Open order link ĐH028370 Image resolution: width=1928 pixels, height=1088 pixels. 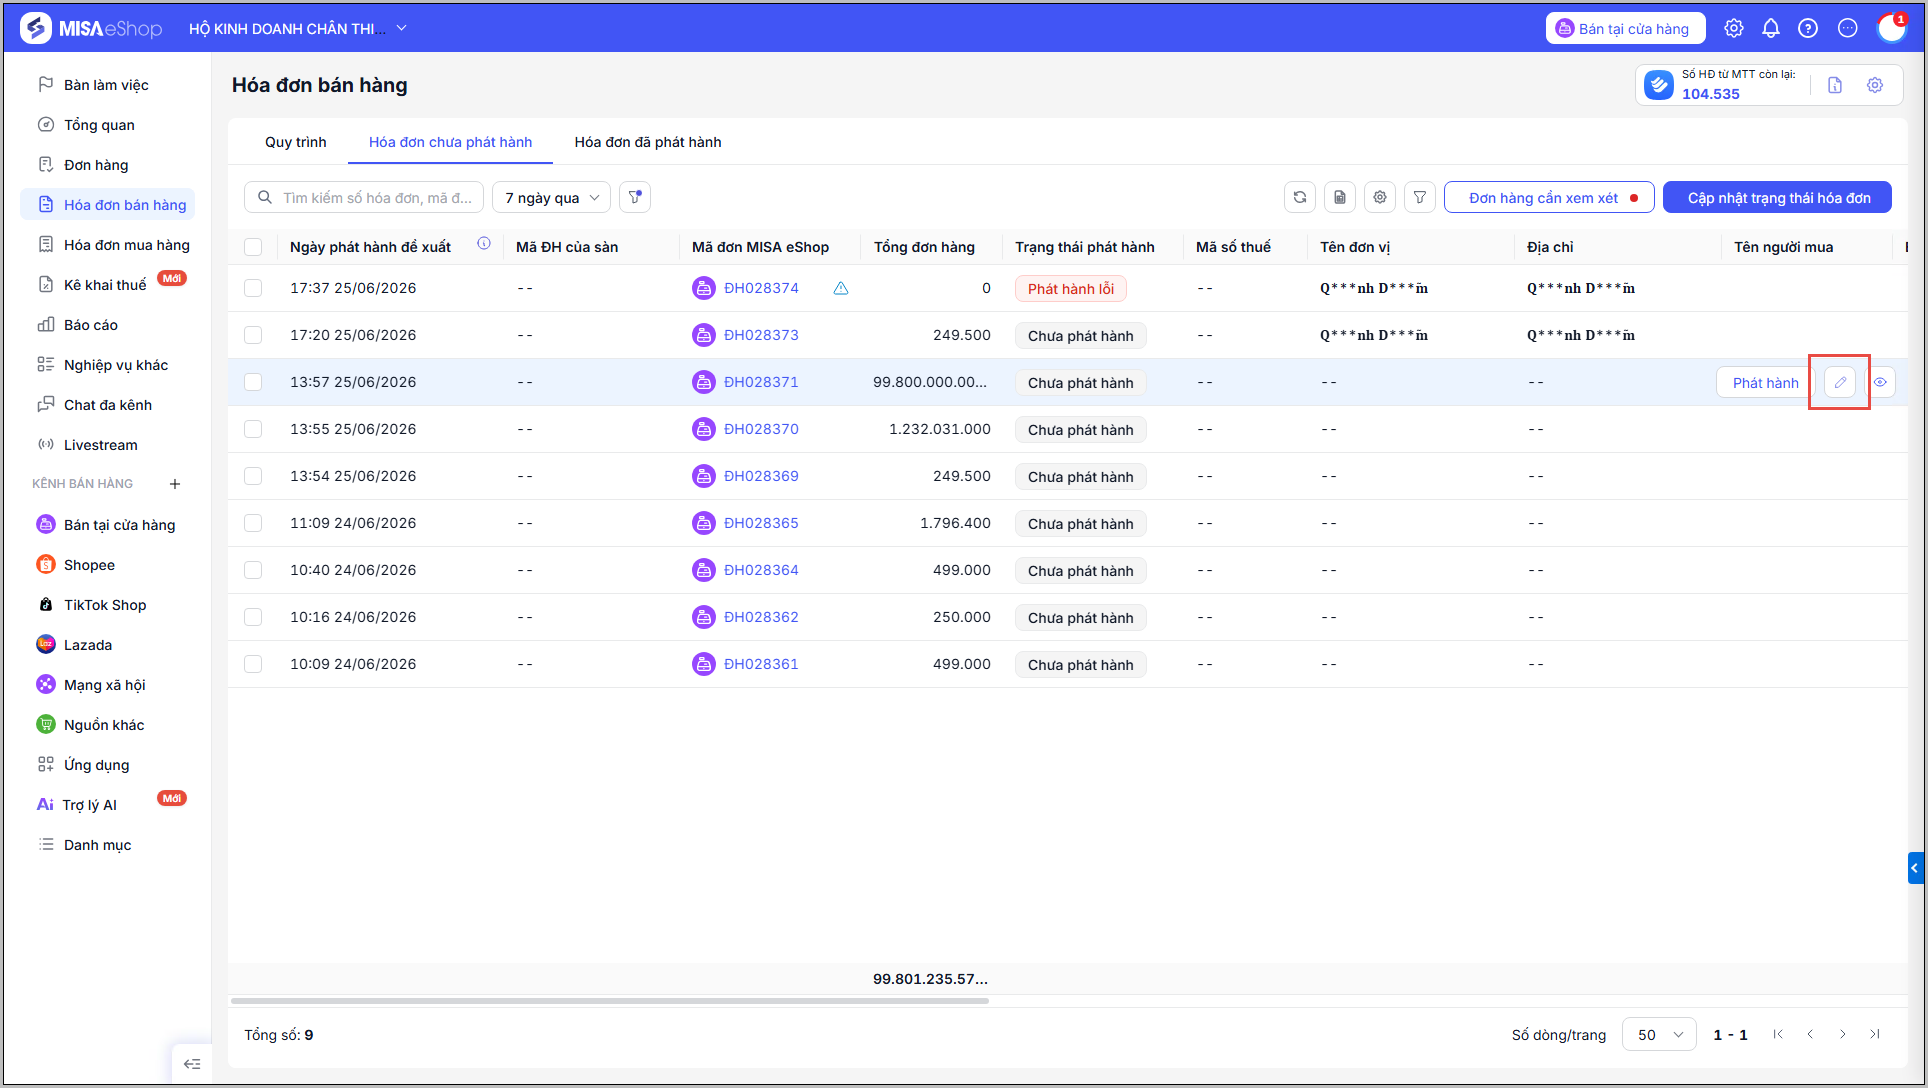(x=761, y=429)
